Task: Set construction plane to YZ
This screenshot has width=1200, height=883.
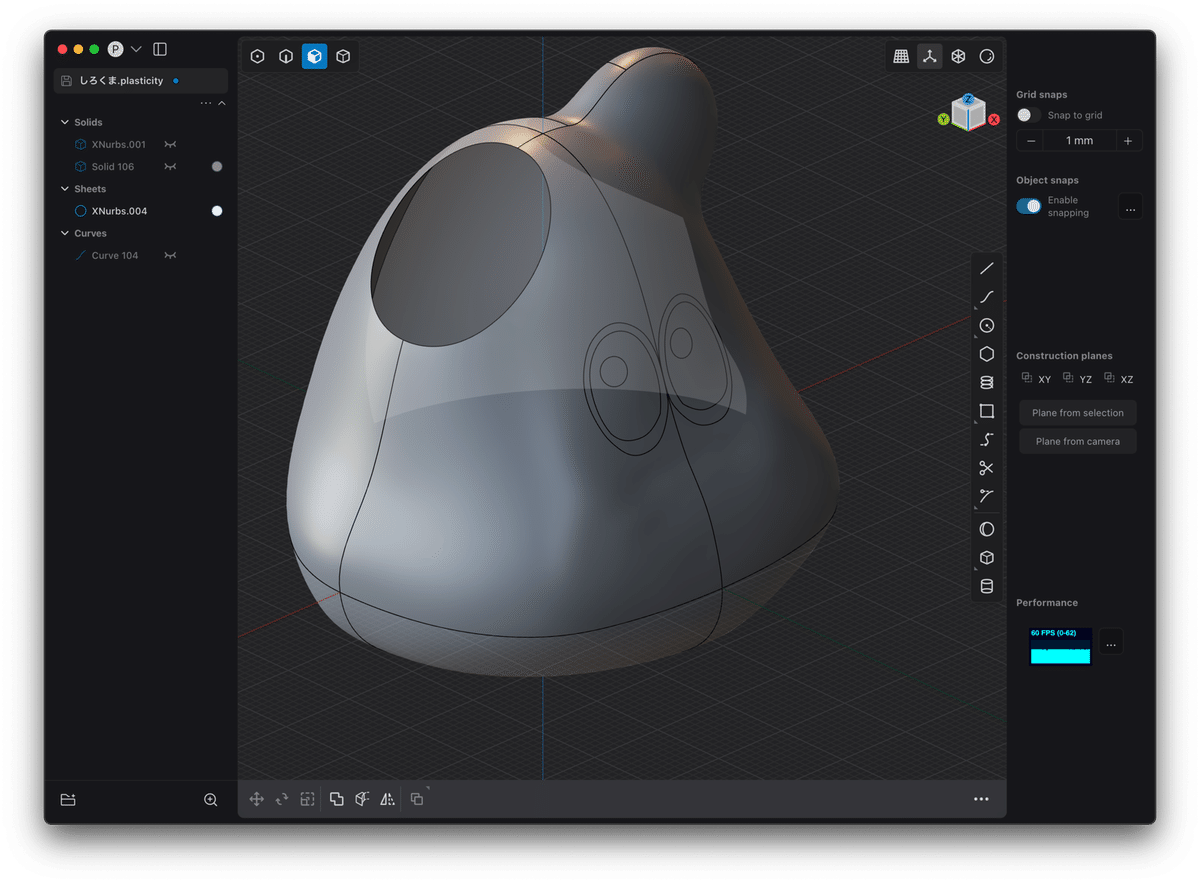Action: click(1078, 379)
